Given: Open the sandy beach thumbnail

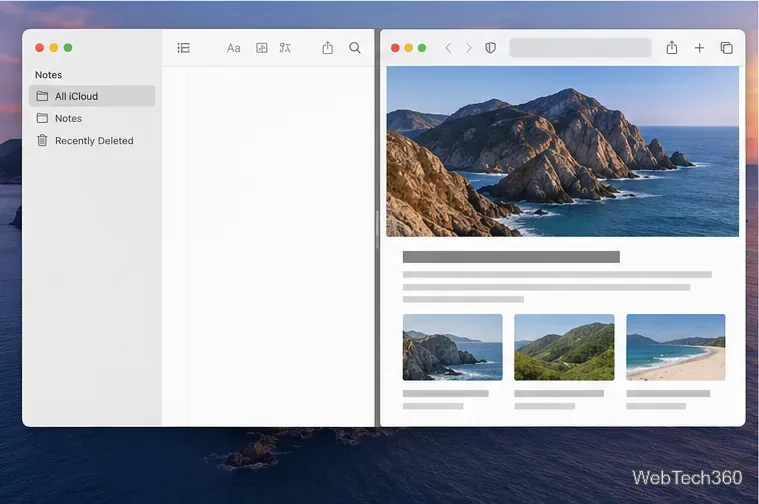Looking at the screenshot, I should tap(676, 347).
